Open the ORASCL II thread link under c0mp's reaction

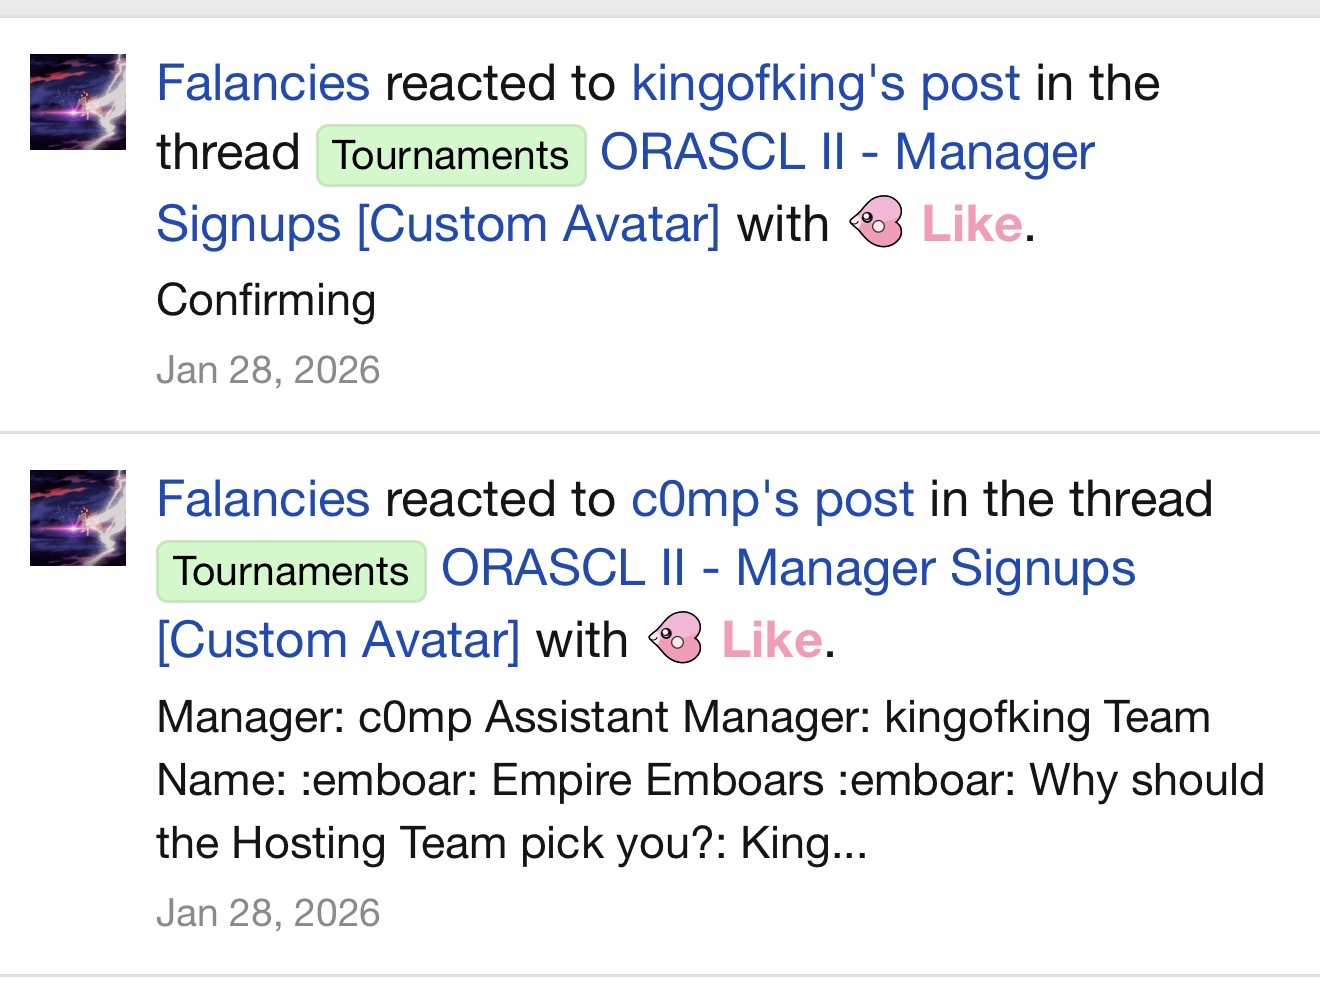click(x=788, y=569)
